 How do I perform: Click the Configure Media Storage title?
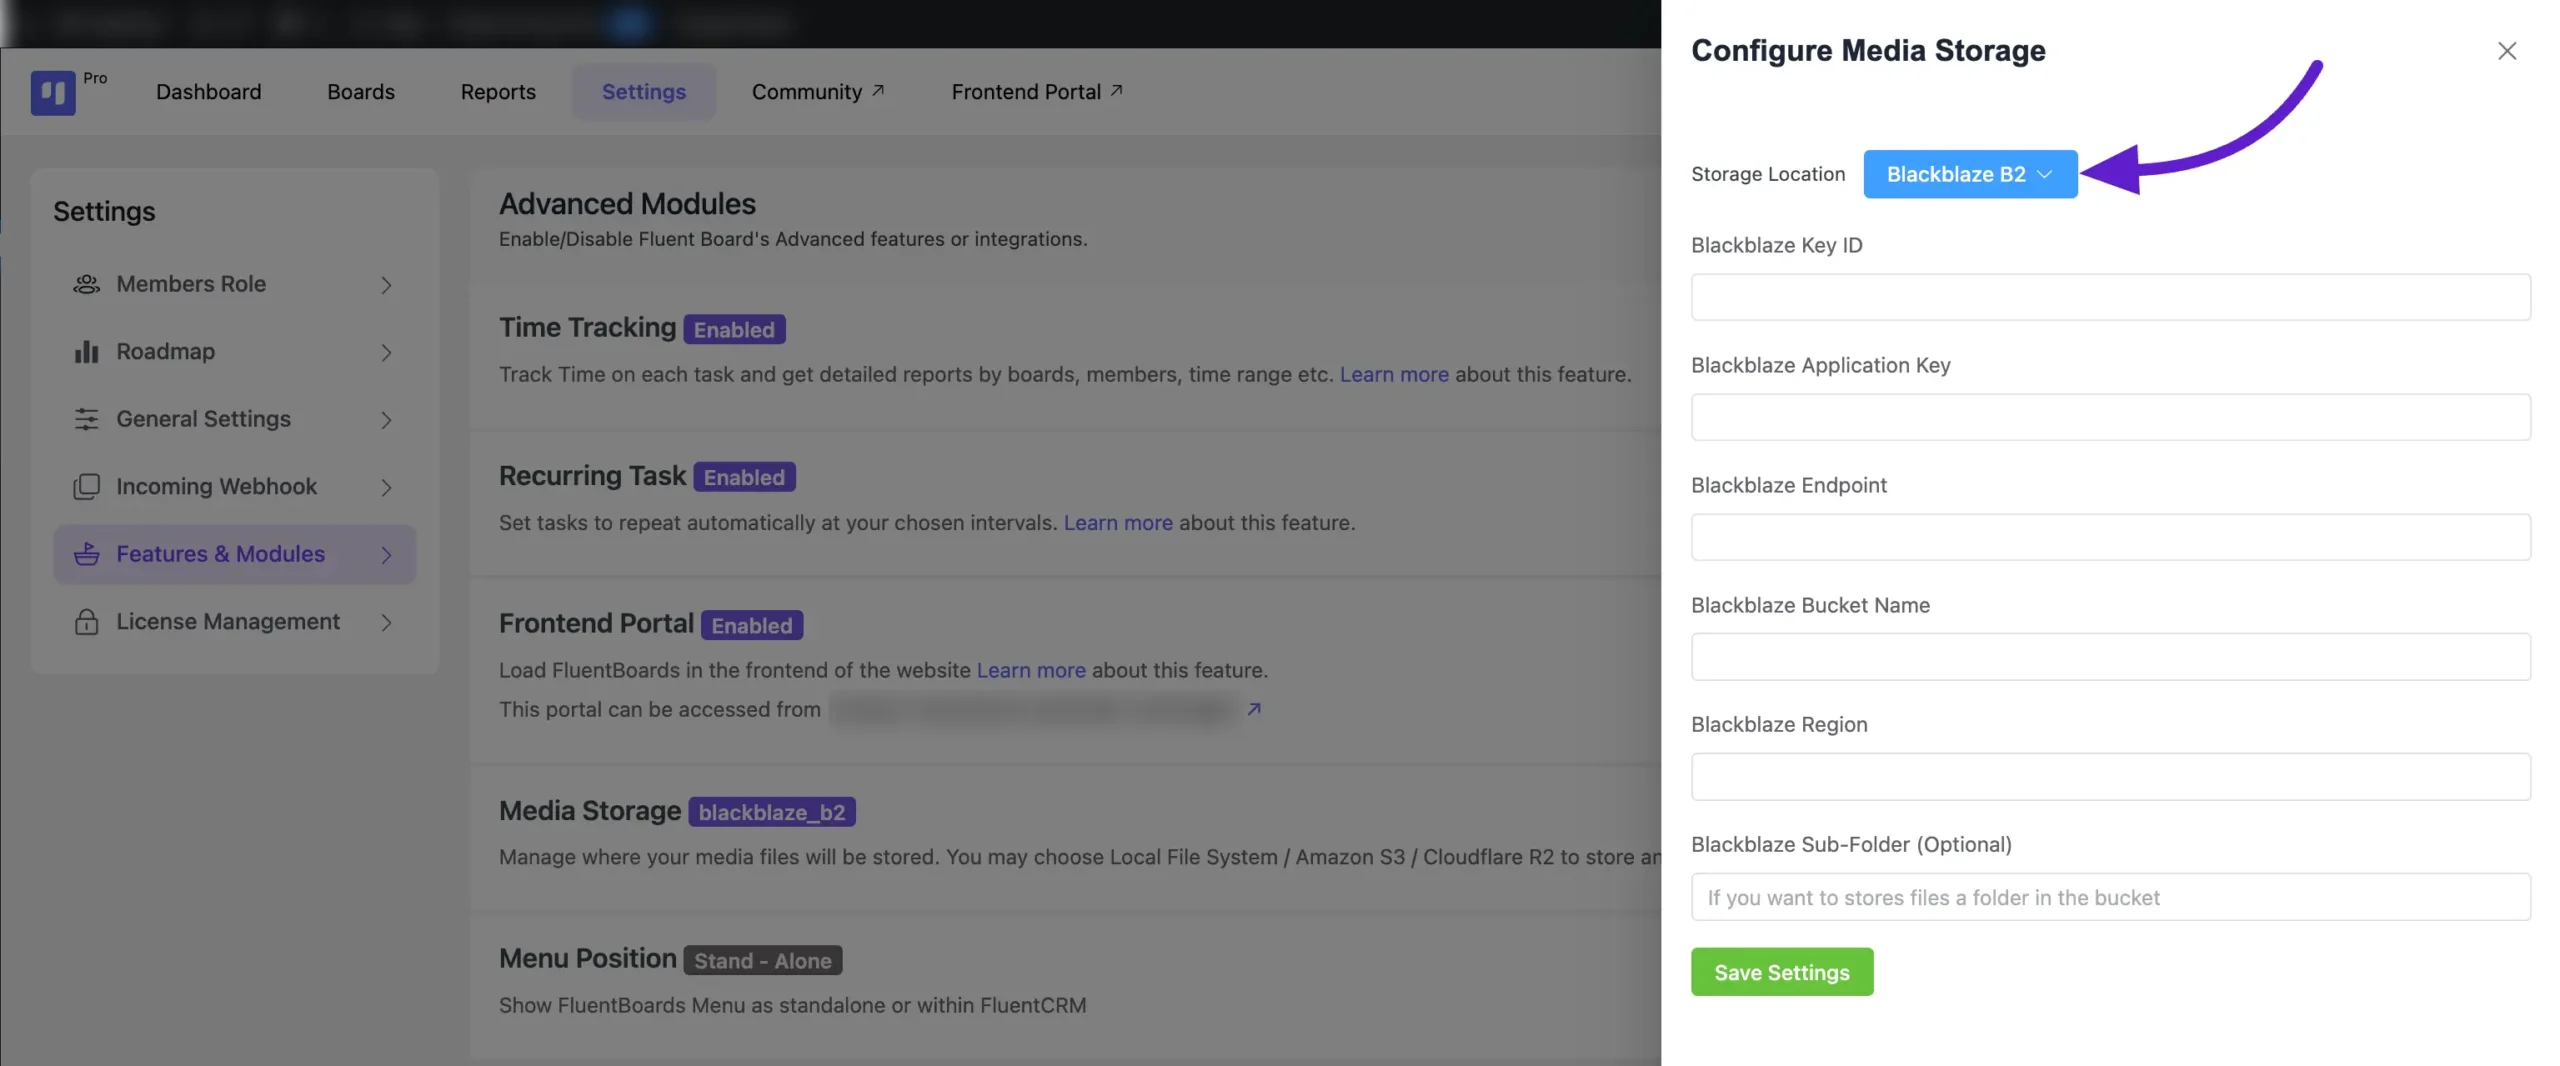(1868, 50)
